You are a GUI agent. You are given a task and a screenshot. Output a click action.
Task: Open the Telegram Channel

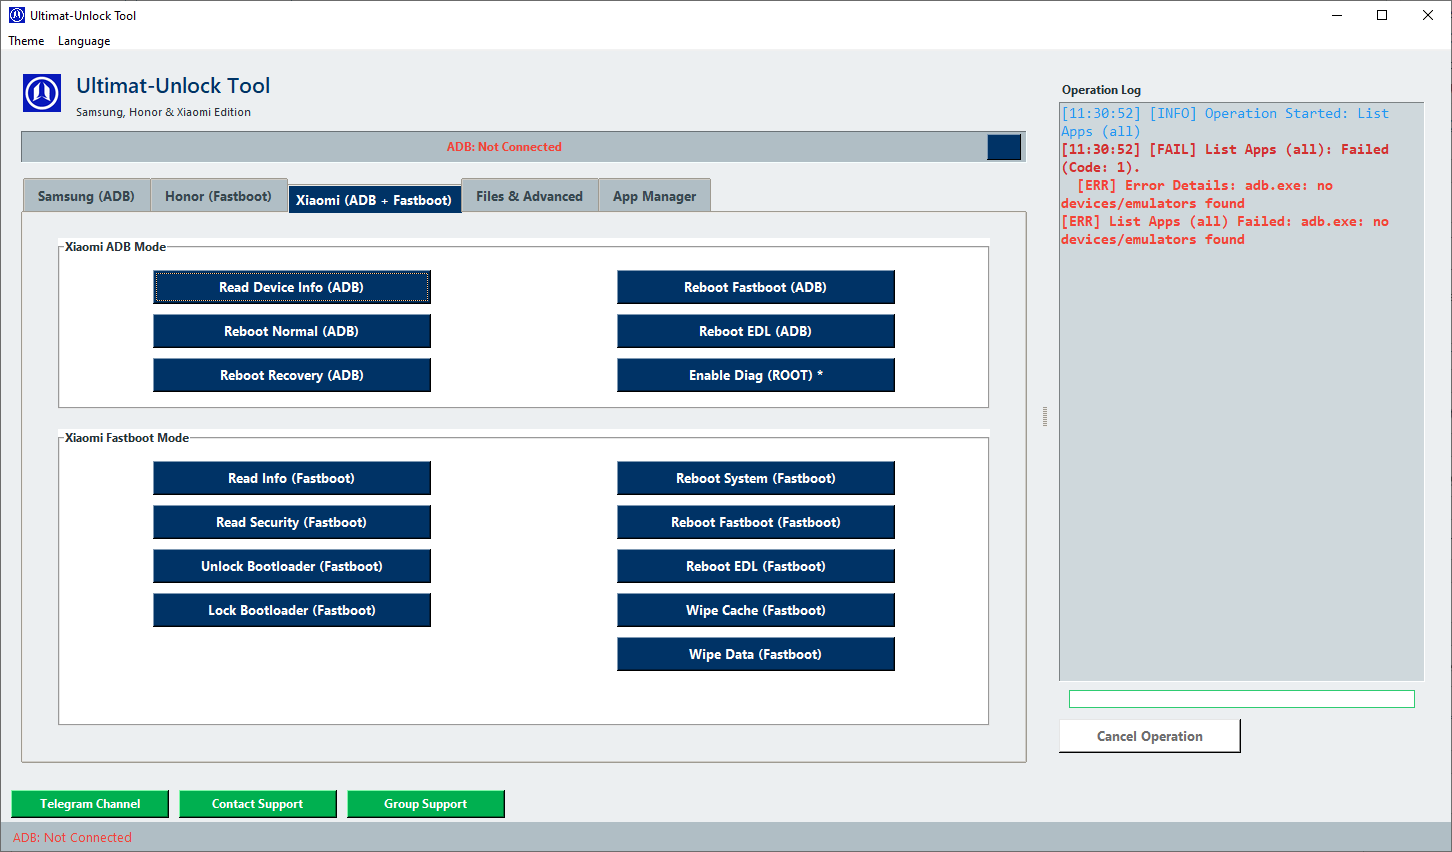(x=89, y=803)
